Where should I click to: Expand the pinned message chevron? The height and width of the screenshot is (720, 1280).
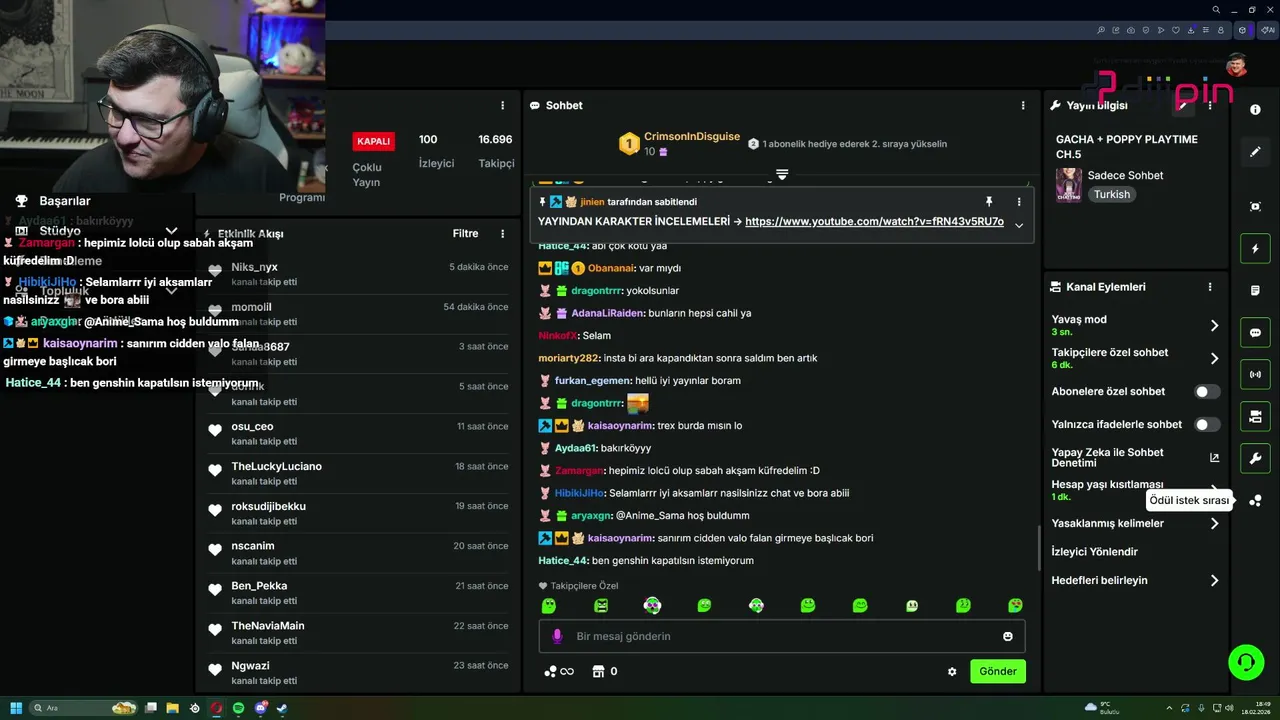point(1019,225)
